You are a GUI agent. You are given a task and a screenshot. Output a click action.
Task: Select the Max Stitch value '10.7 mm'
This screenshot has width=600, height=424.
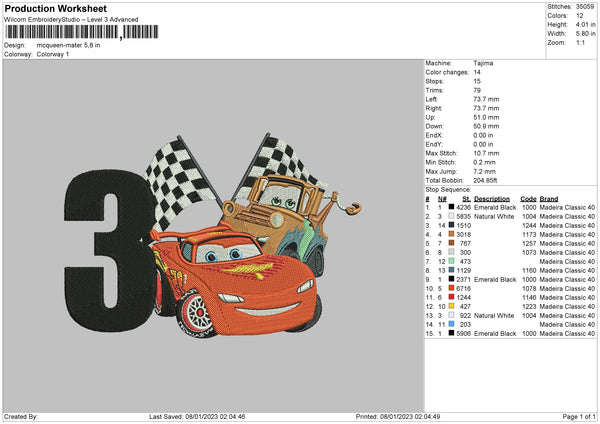tap(486, 153)
